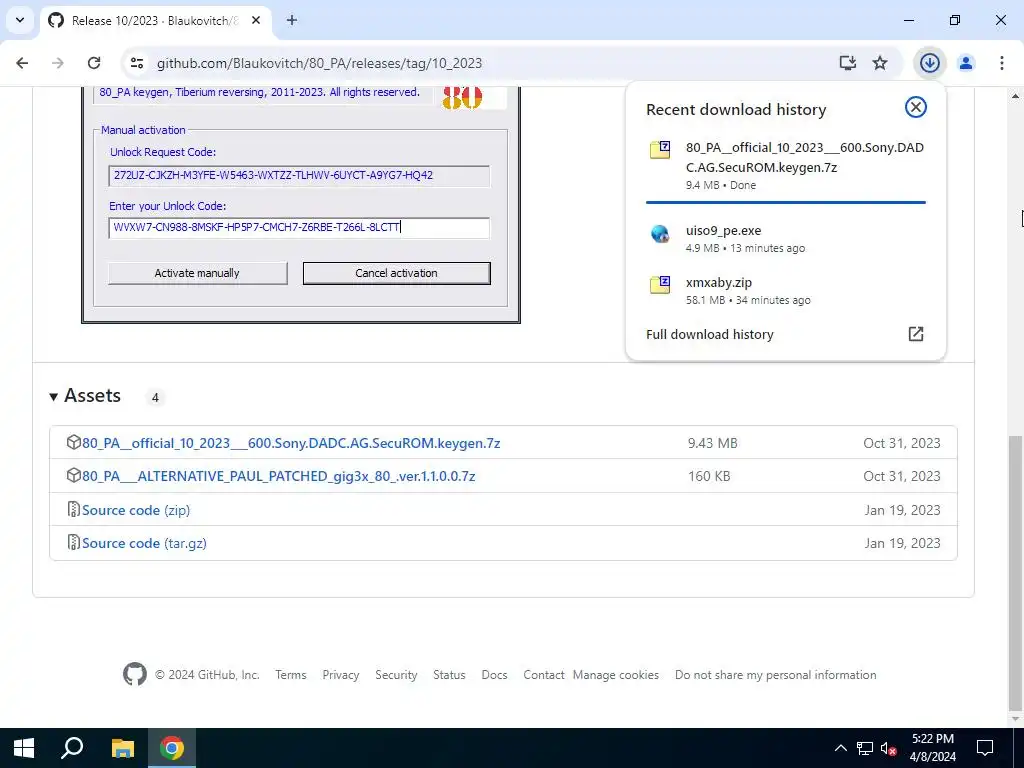Click package icon beside official keygen asset
Screen dimensions: 1024x768
click(74, 442)
